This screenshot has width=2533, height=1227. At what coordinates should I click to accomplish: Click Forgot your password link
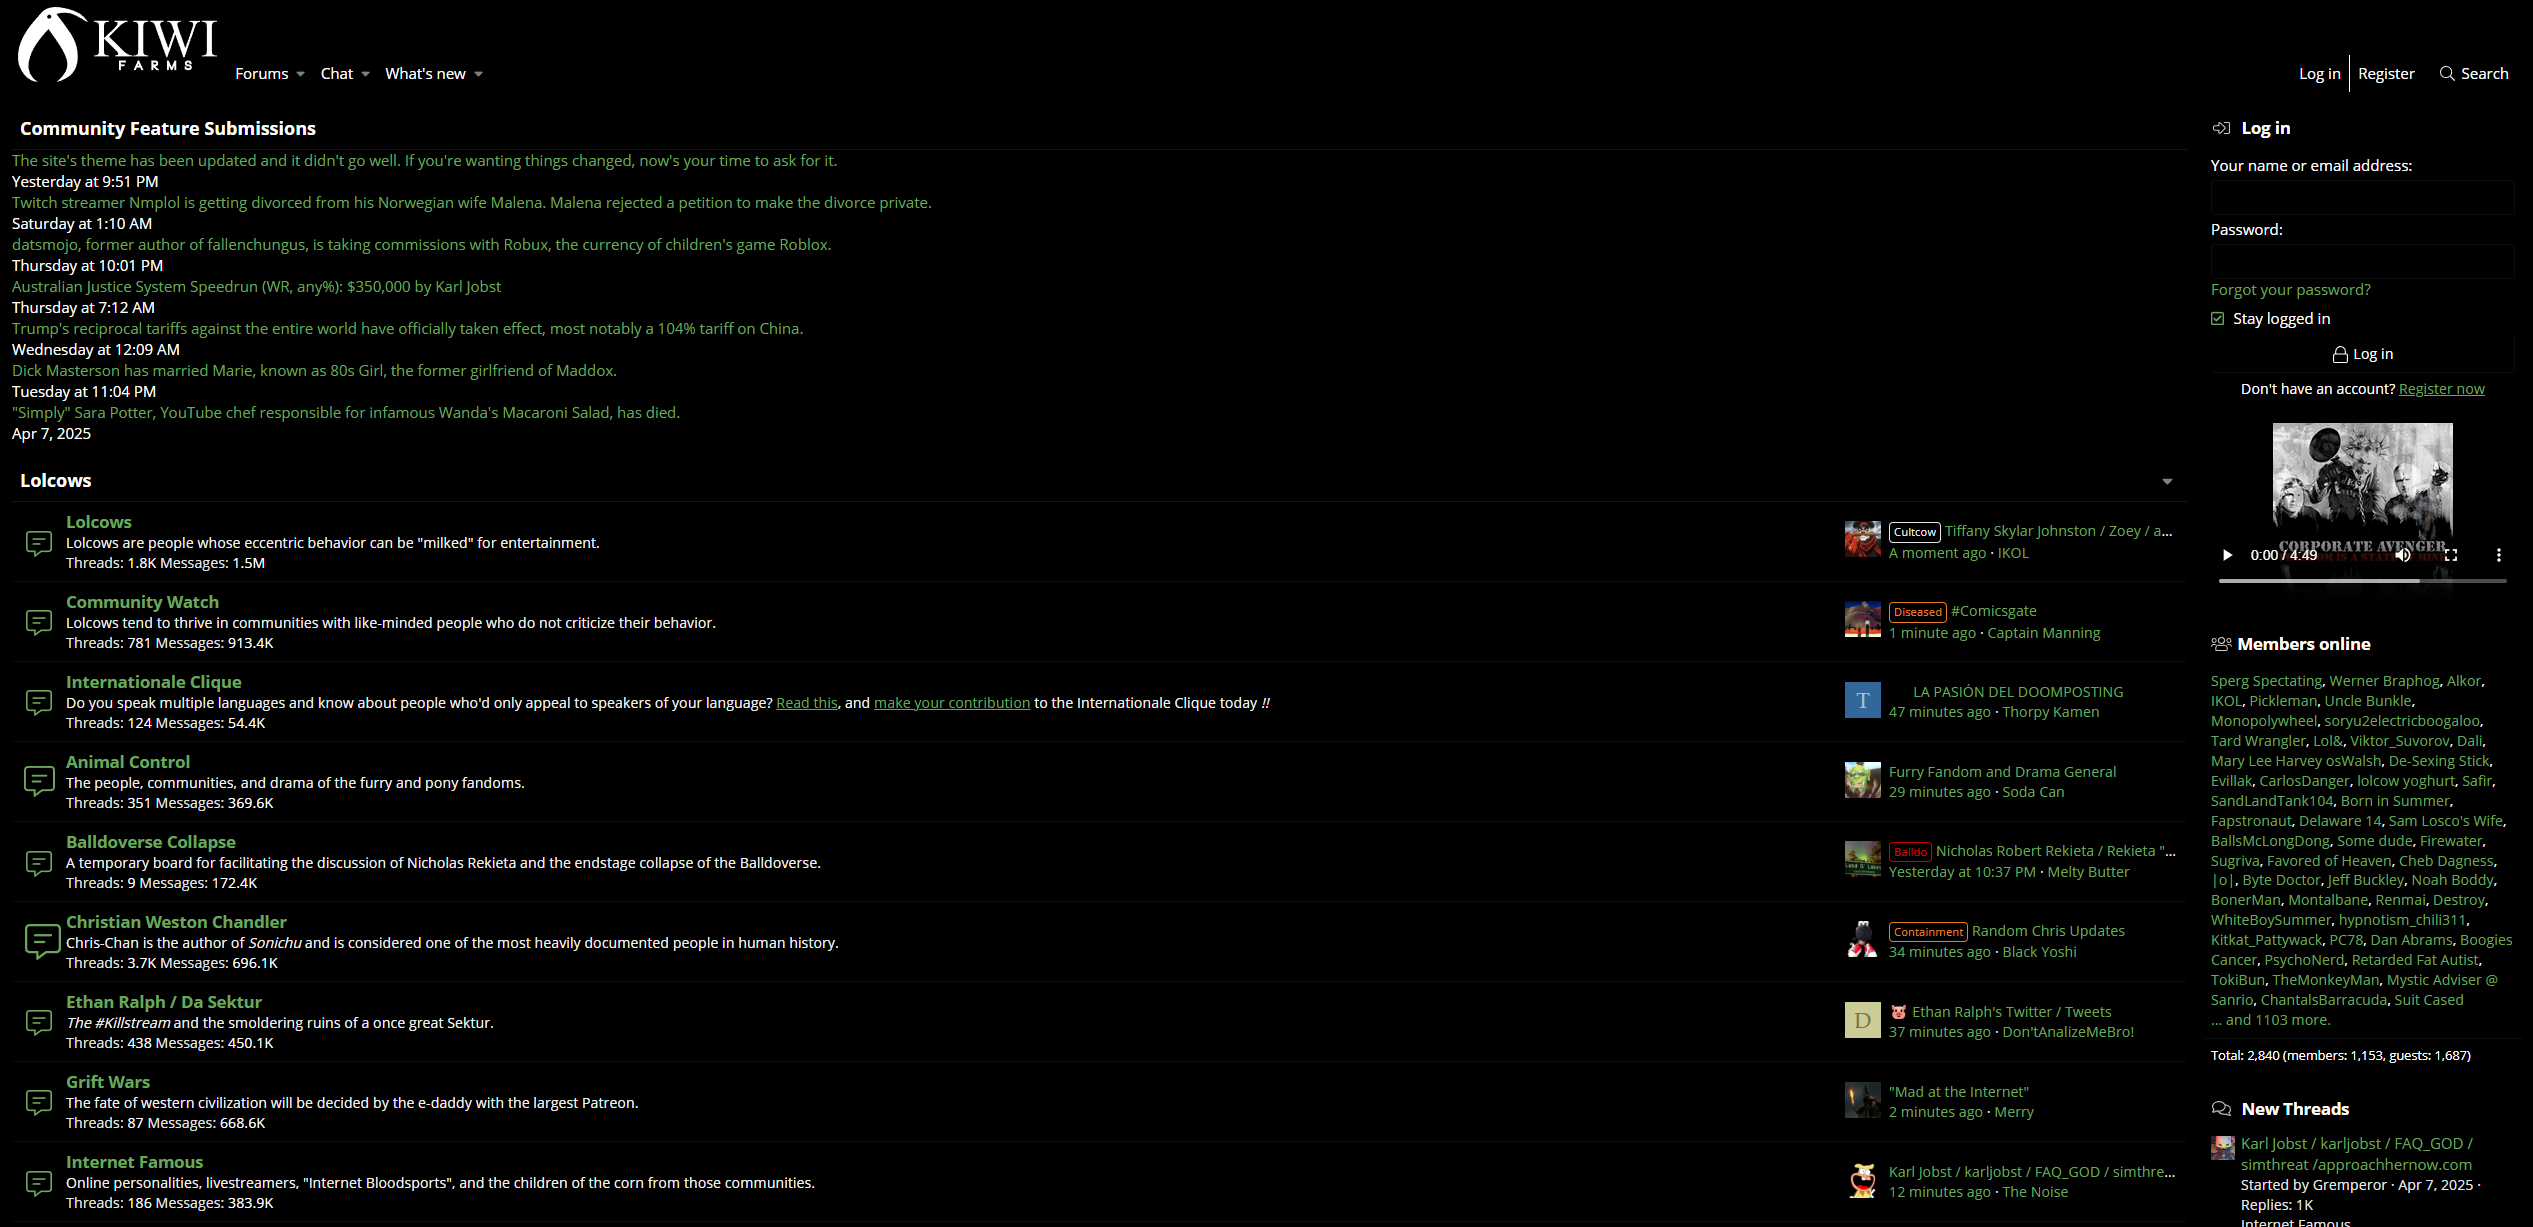[2290, 289]
